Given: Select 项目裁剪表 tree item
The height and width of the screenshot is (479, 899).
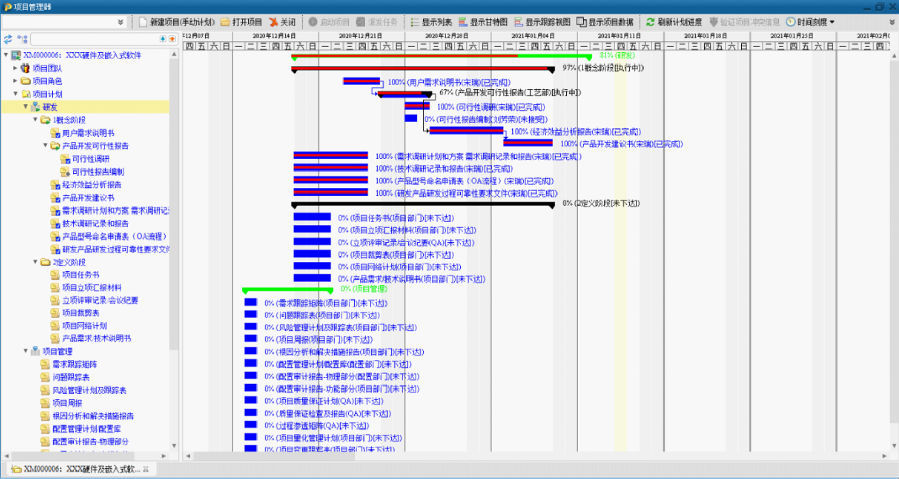Looking at the screenshot, I should coord(81,313).
